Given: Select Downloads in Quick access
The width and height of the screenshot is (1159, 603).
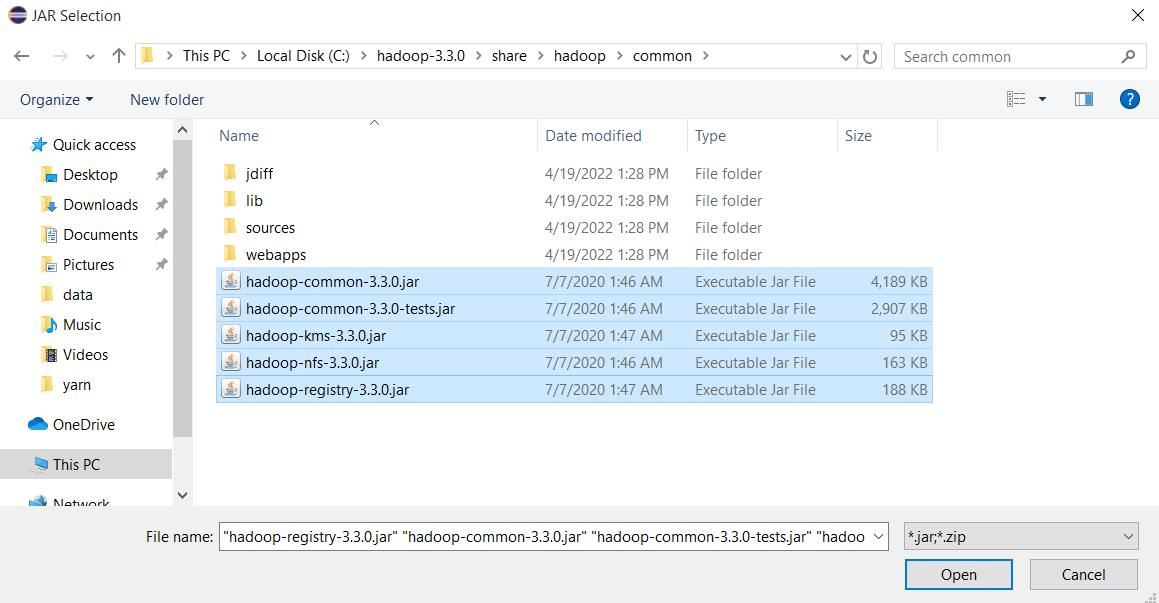Looking at the screenshot, I should pyautogui.click(x=100, y=204).
